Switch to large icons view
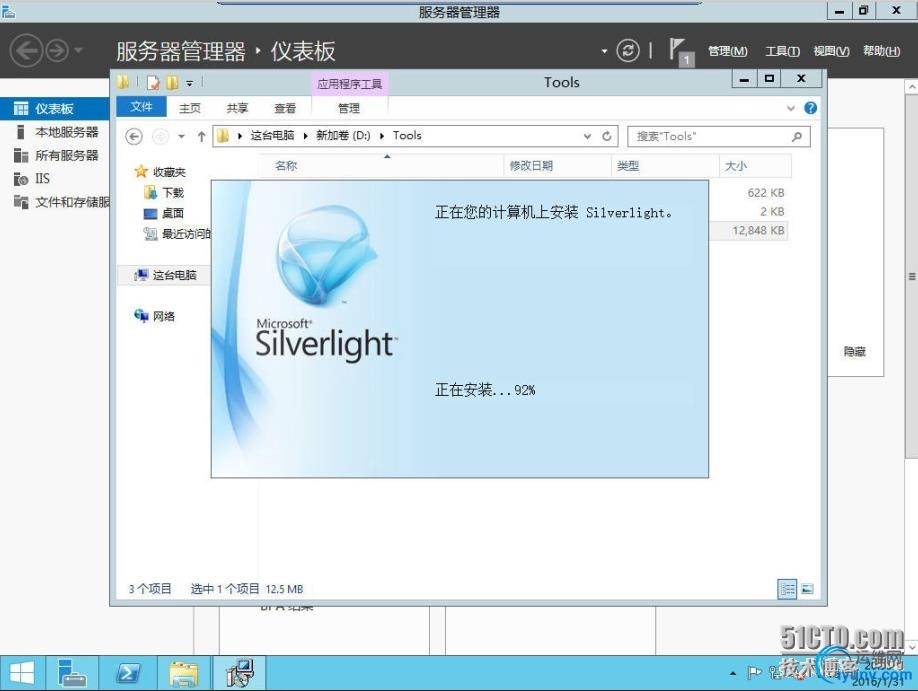Viewport: 918px width, 691px height. pos(807,589)
